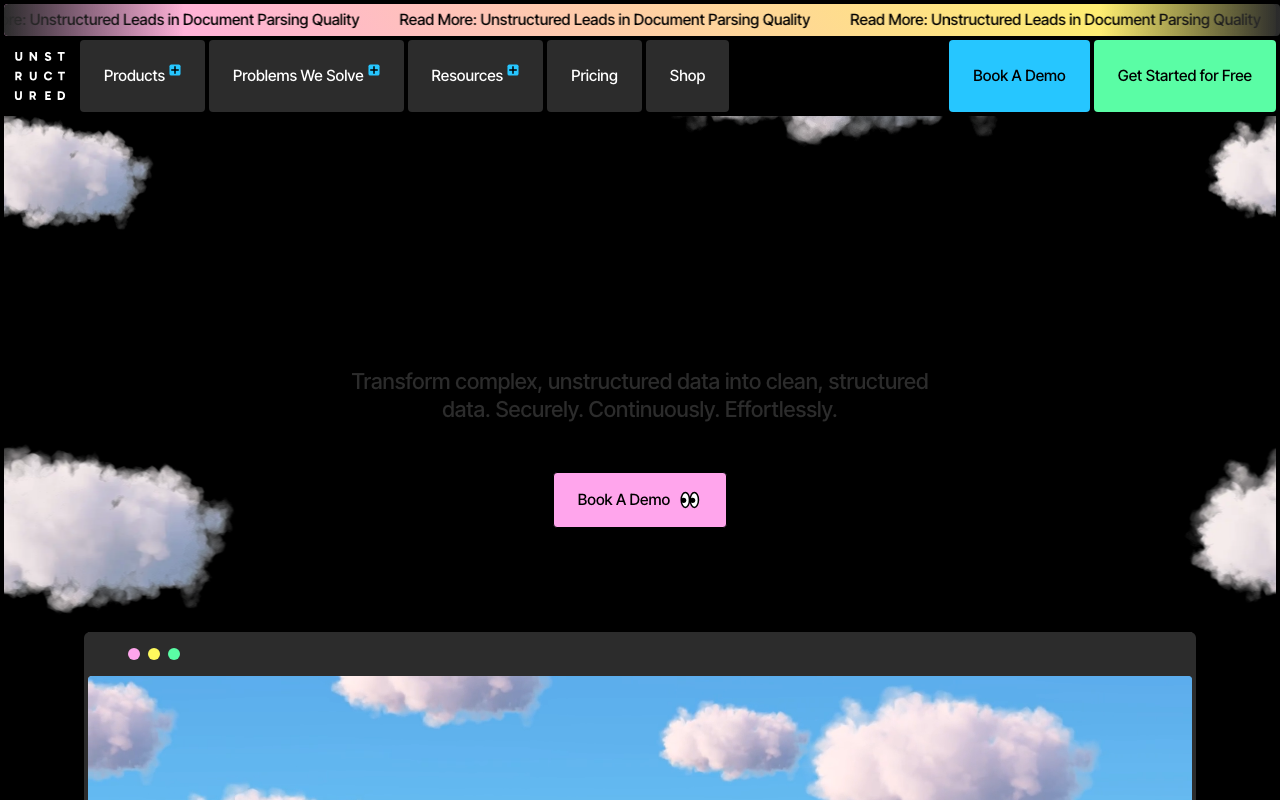This screenshot has height=800, width=1280.
Task: Click the pink Book A Demo hero button
Action: pos(640,500)
